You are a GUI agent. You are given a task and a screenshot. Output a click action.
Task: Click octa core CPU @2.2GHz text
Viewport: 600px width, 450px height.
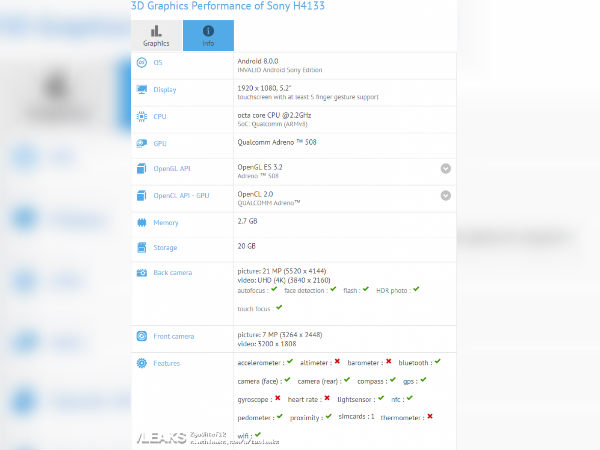click(x=274, y=115)
